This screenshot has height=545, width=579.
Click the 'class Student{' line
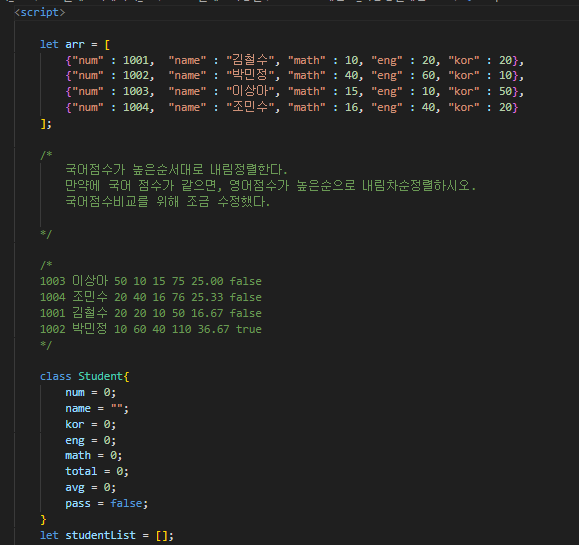pyautogui.click(x=85, y=376)
